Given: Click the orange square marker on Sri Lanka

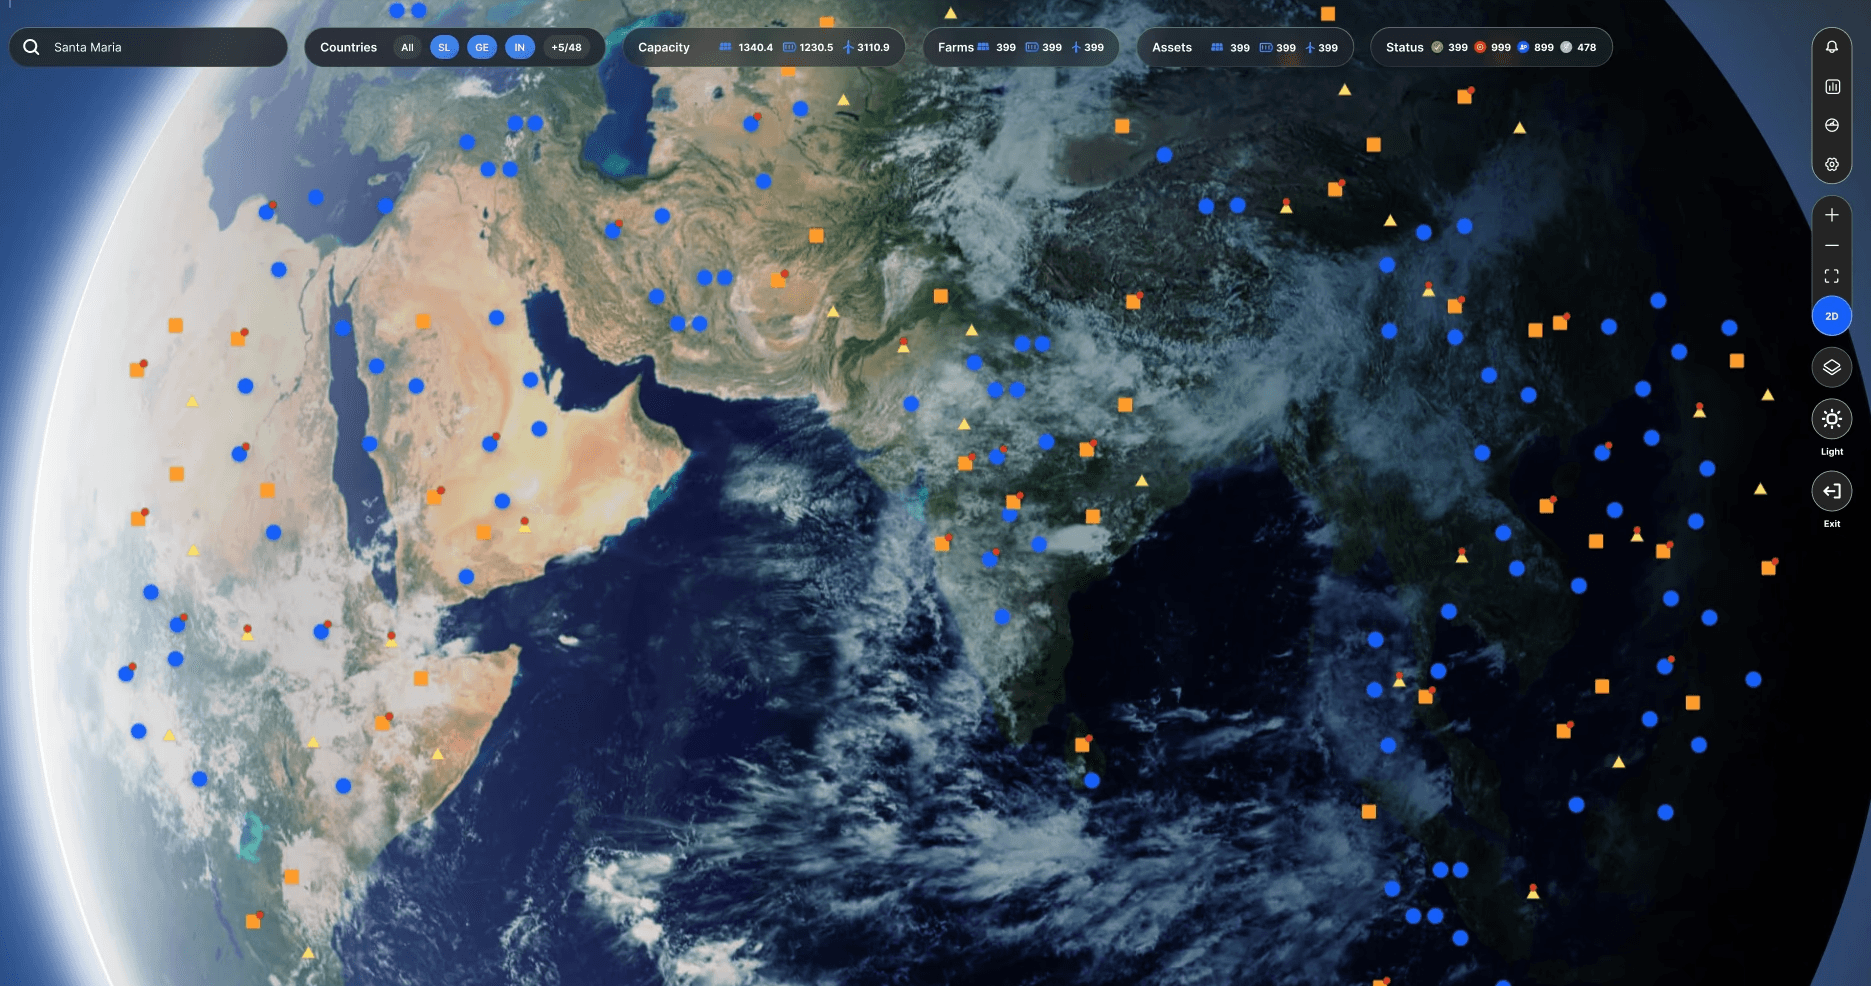Looking at the screenshot, I should point(1082,745).
